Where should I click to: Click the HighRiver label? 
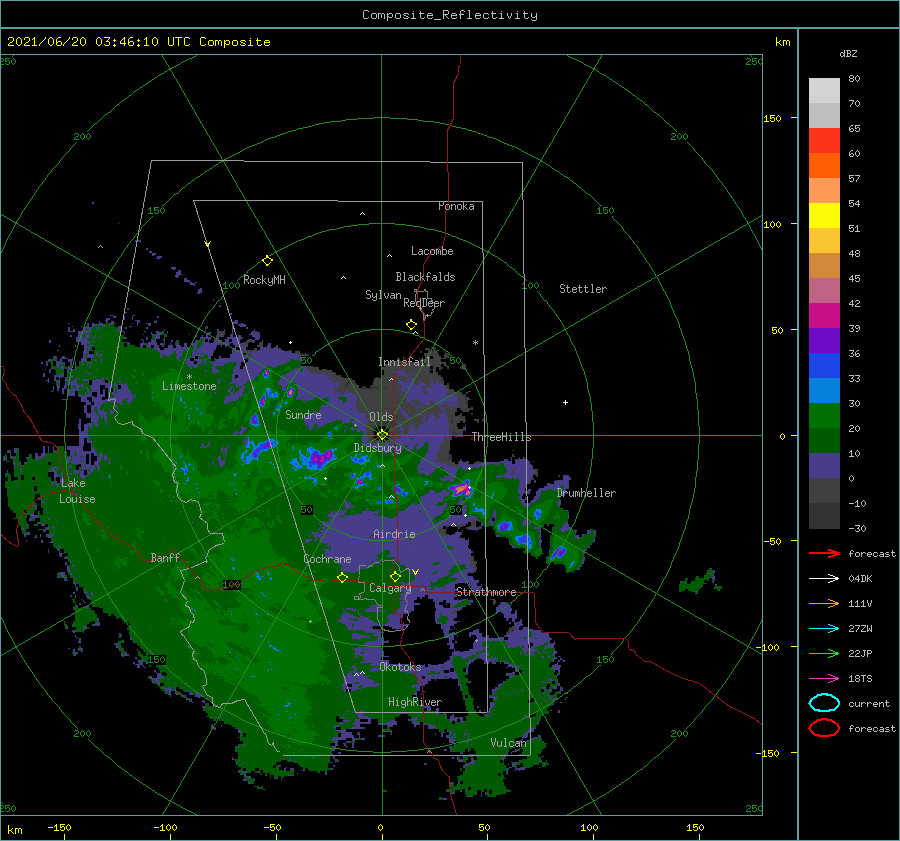click(415, 702)
